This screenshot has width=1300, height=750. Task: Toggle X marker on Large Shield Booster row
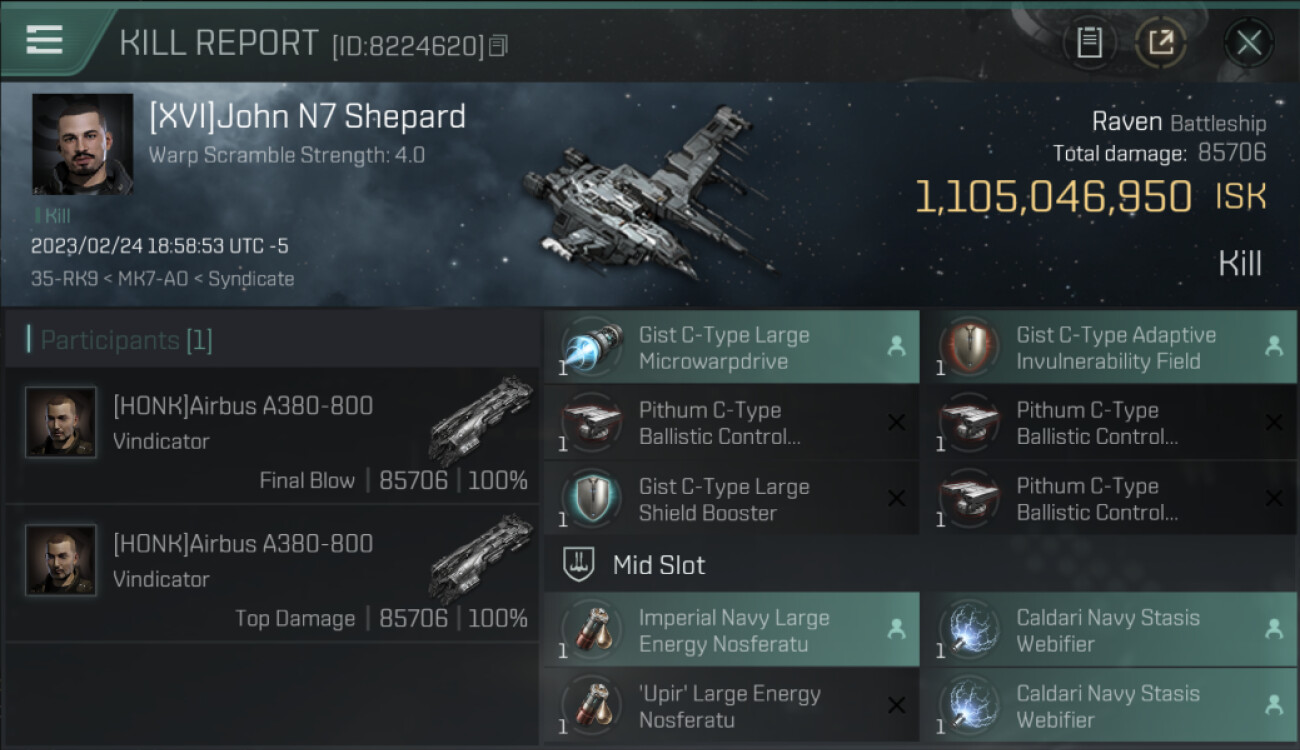click(896, 498)
